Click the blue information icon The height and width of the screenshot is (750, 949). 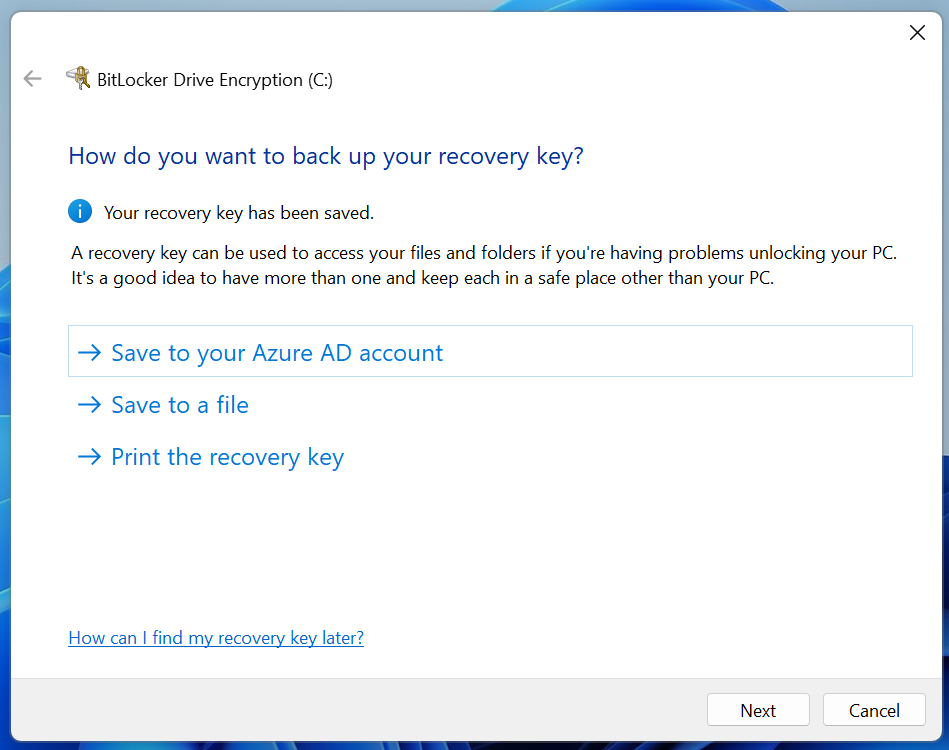80,211
